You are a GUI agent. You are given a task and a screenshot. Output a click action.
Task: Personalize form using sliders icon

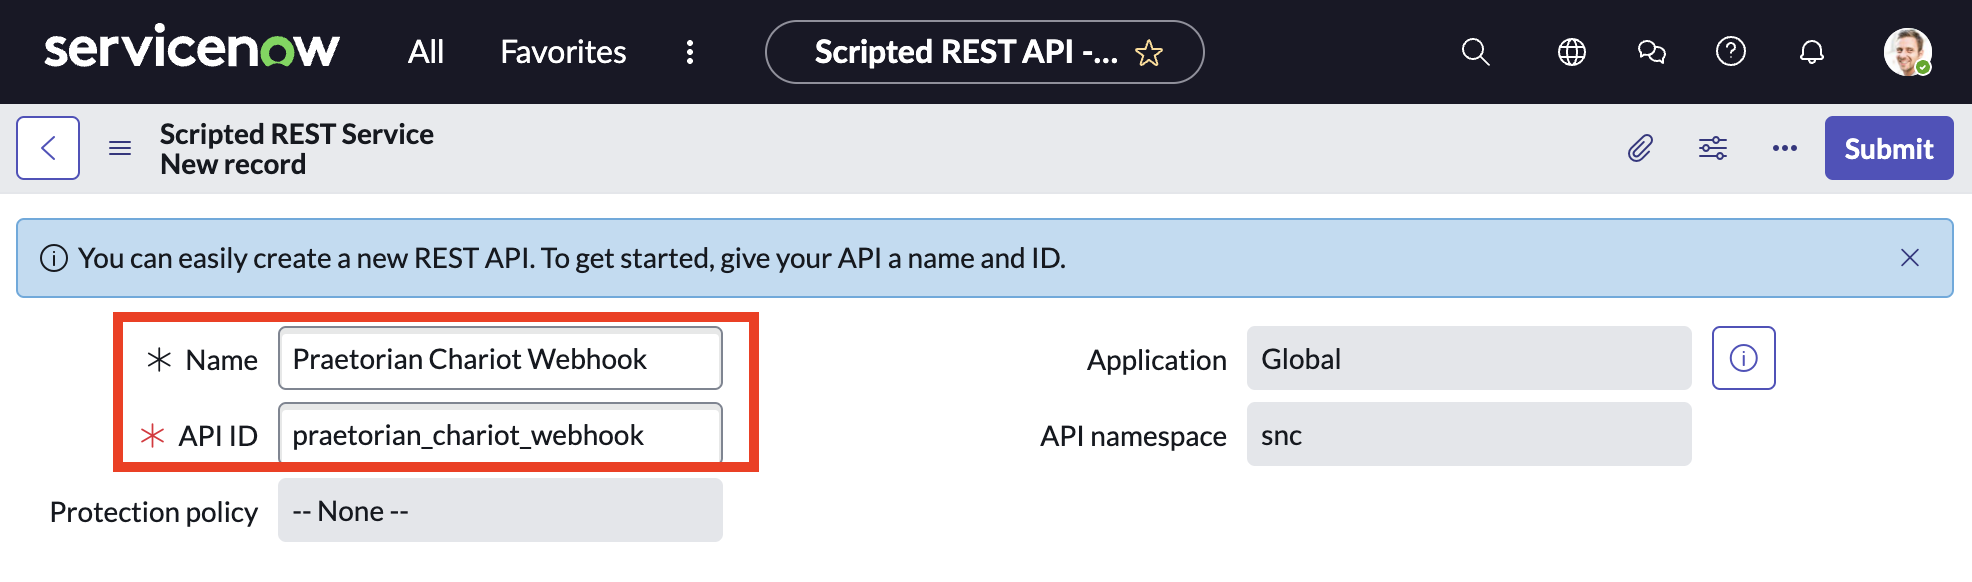(1713, 148)
